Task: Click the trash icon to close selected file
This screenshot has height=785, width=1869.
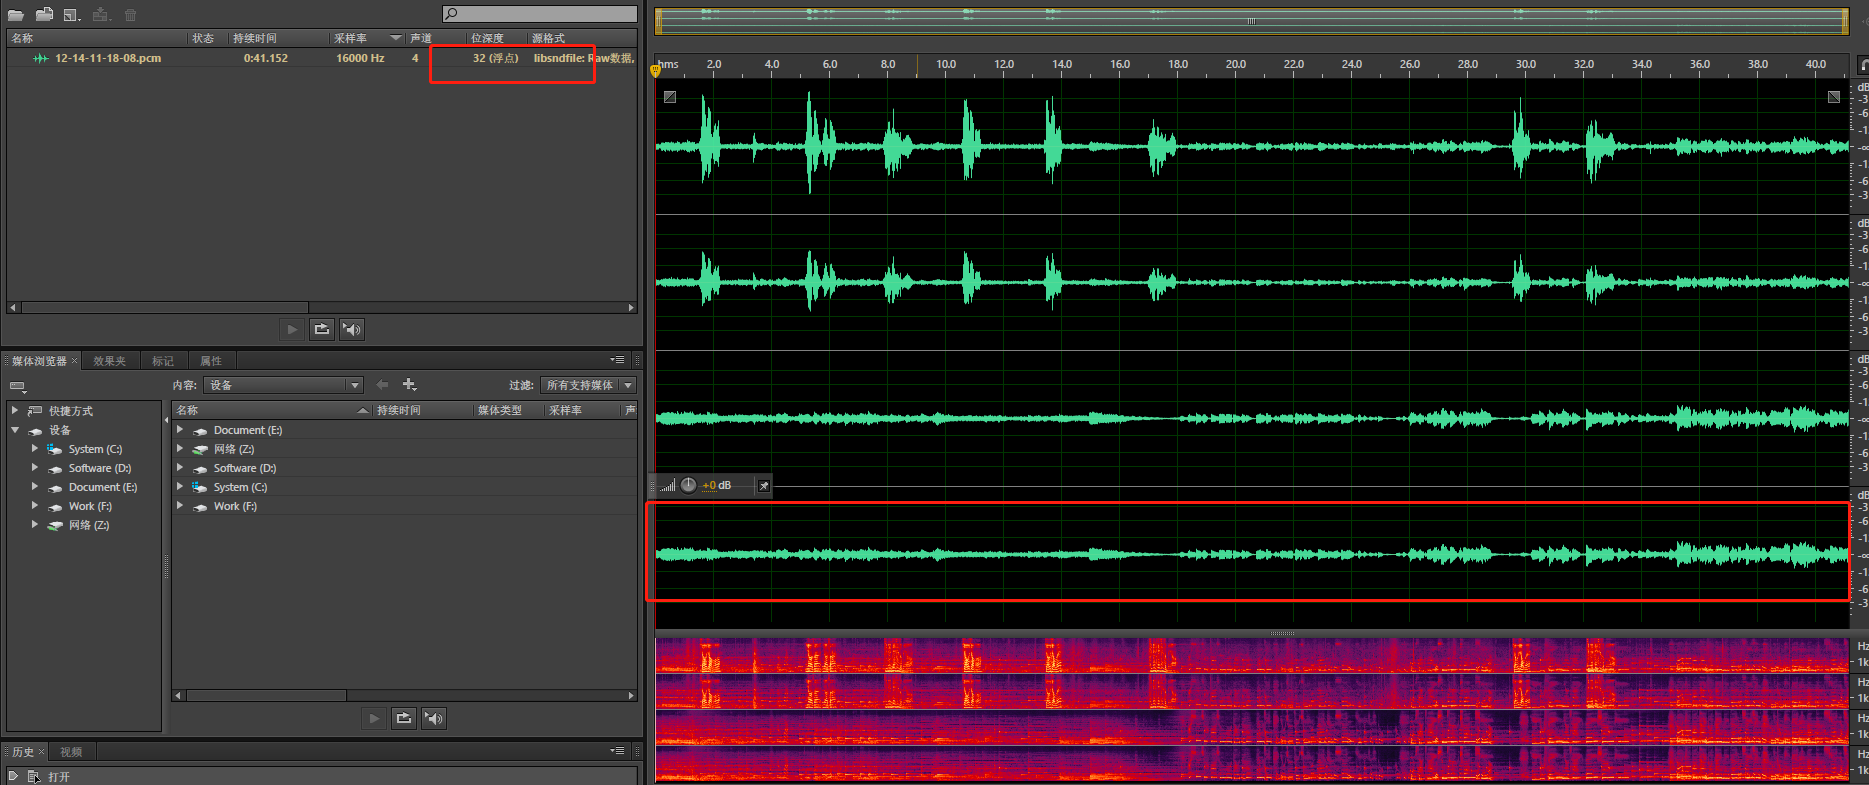Action: pos(130,14)
